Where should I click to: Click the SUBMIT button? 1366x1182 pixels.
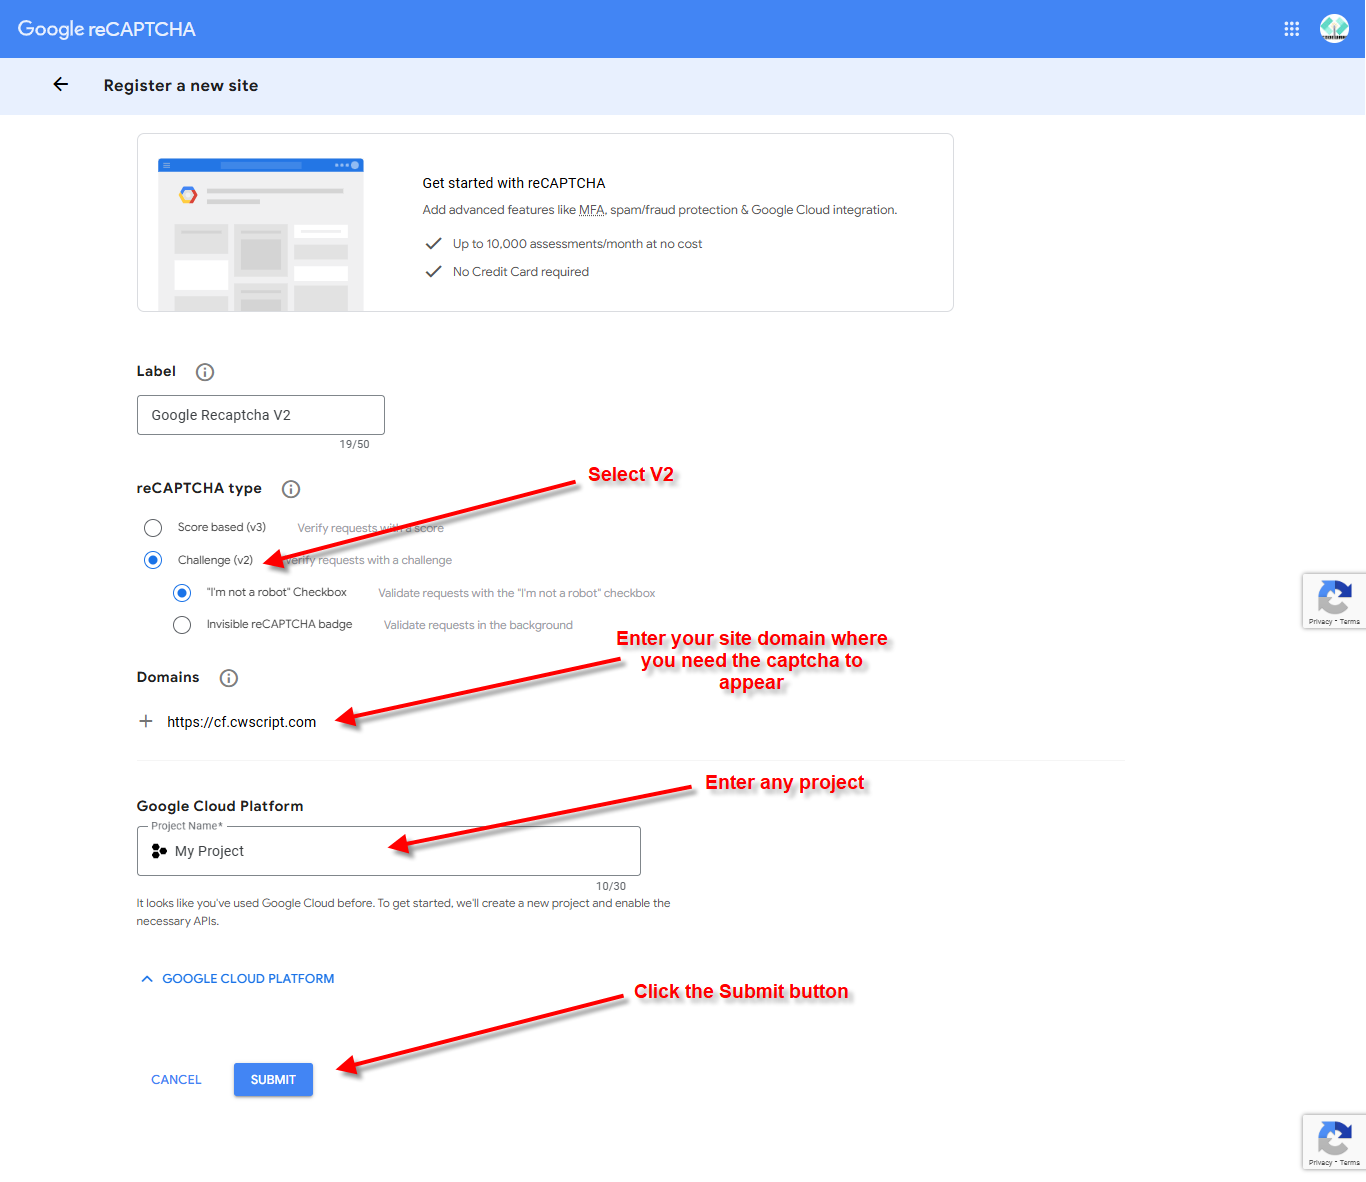click(273, 1079)
